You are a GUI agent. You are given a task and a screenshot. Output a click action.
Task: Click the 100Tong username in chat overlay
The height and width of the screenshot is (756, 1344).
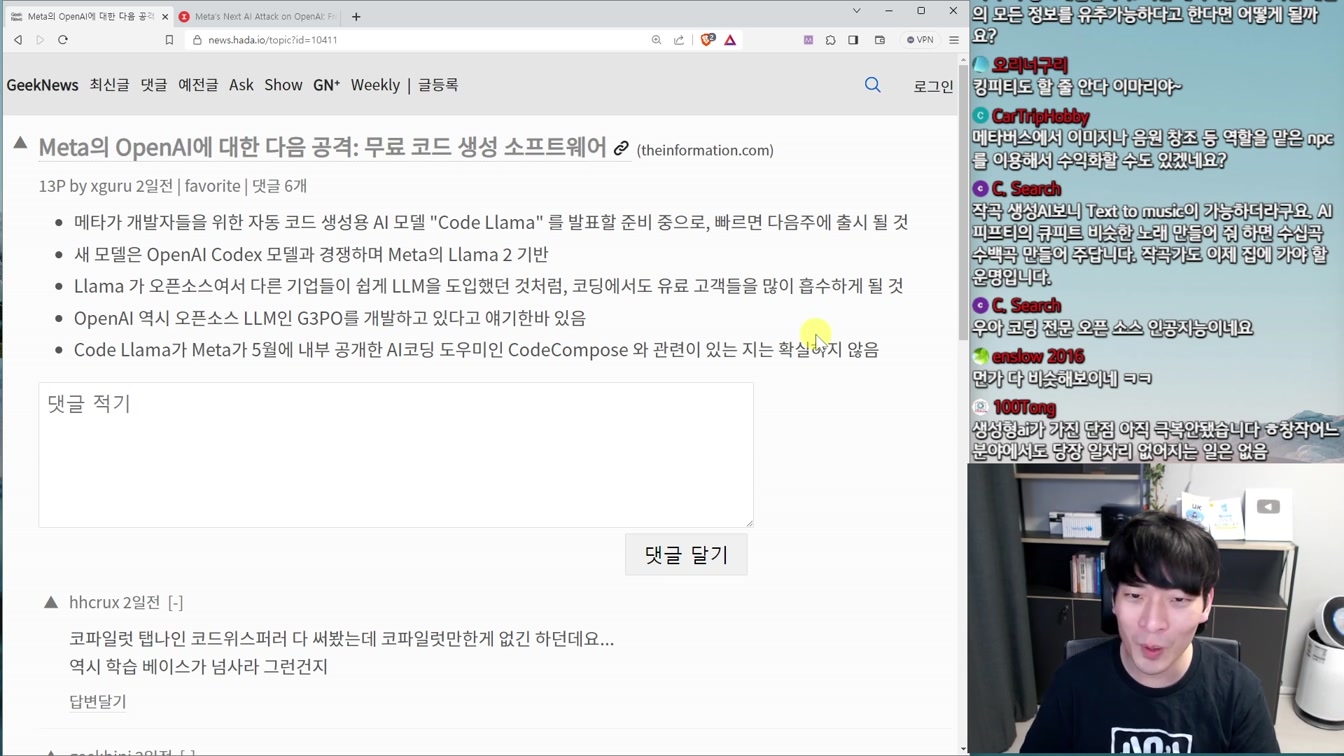[1025, 407]
